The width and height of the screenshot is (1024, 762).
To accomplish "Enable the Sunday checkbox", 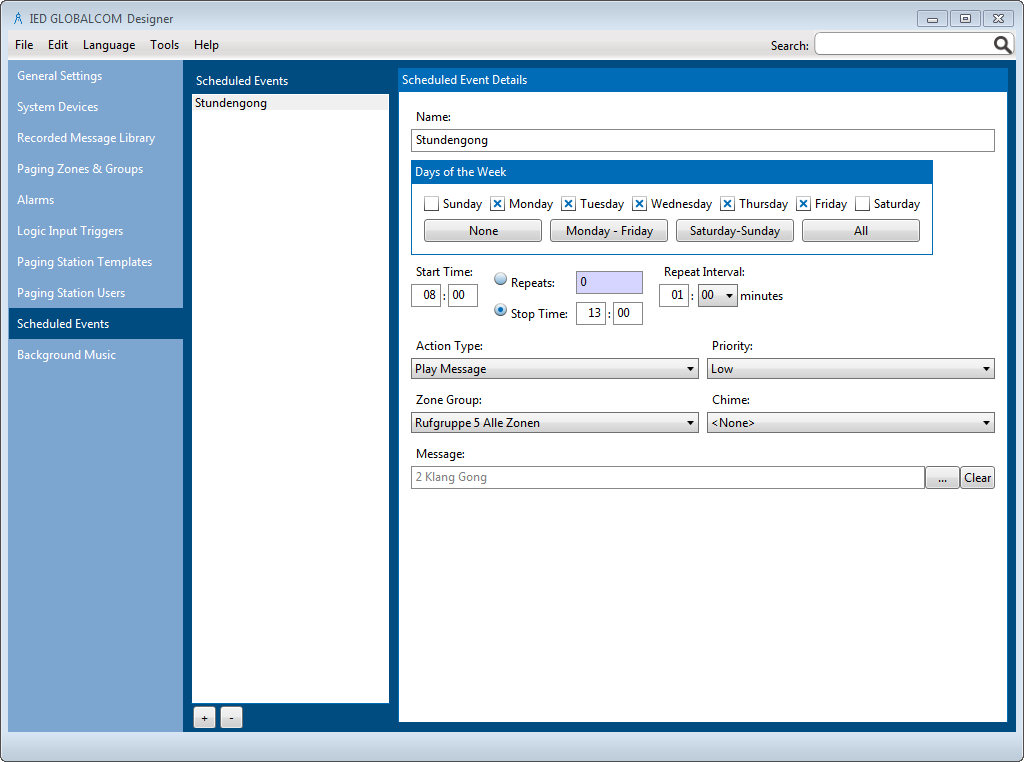I will pos(432,204).
